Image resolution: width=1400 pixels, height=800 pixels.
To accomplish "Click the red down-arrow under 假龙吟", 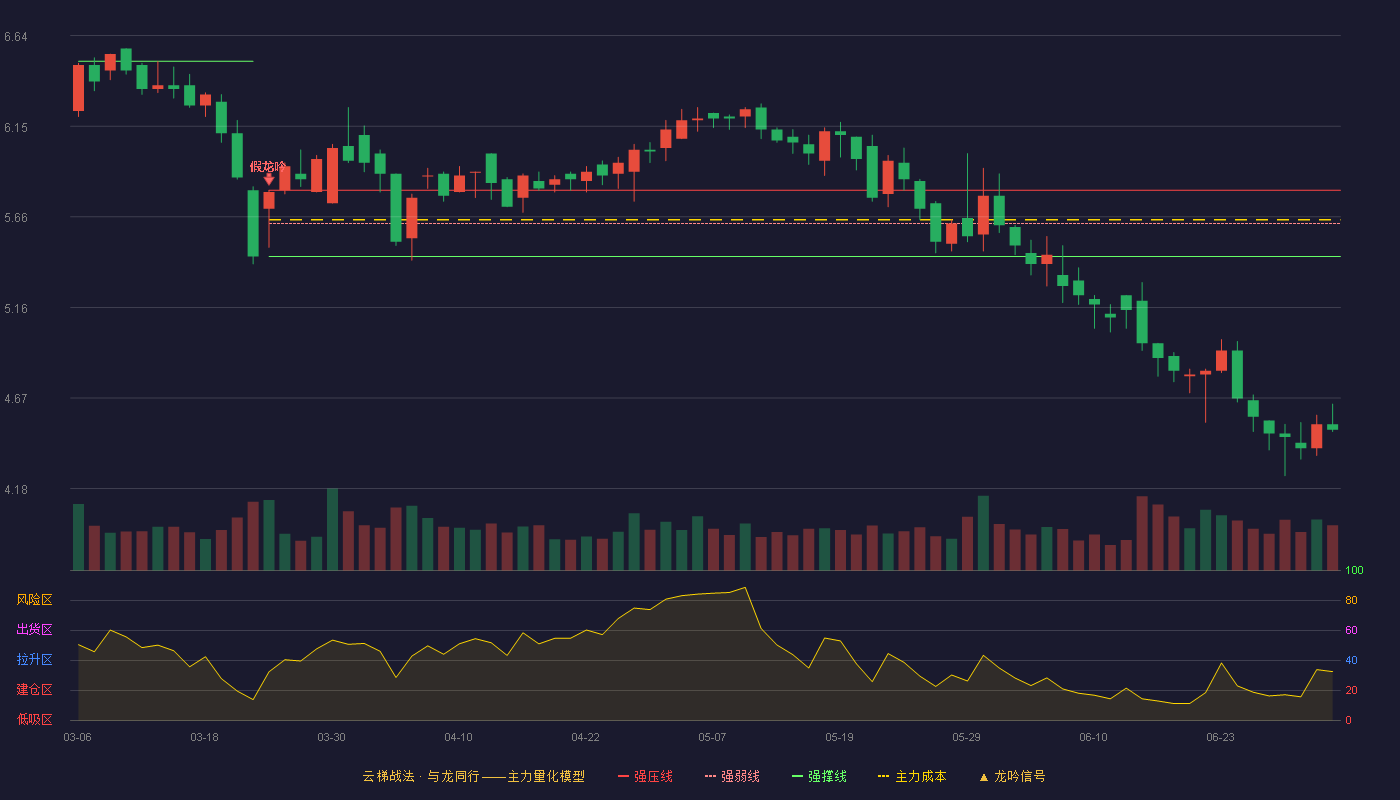I will (269, 179).
